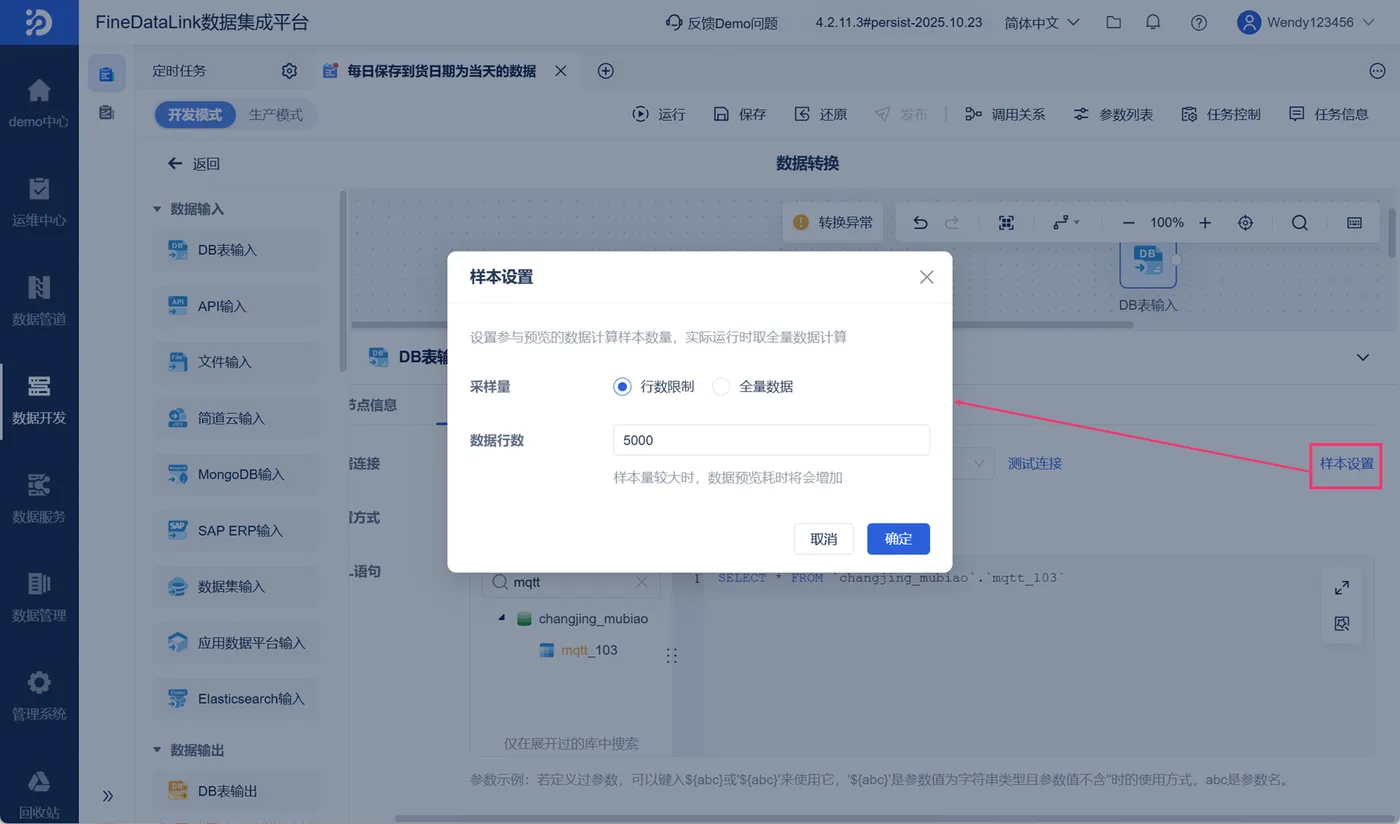Open the demo中心 home icon

pos(39,91)
